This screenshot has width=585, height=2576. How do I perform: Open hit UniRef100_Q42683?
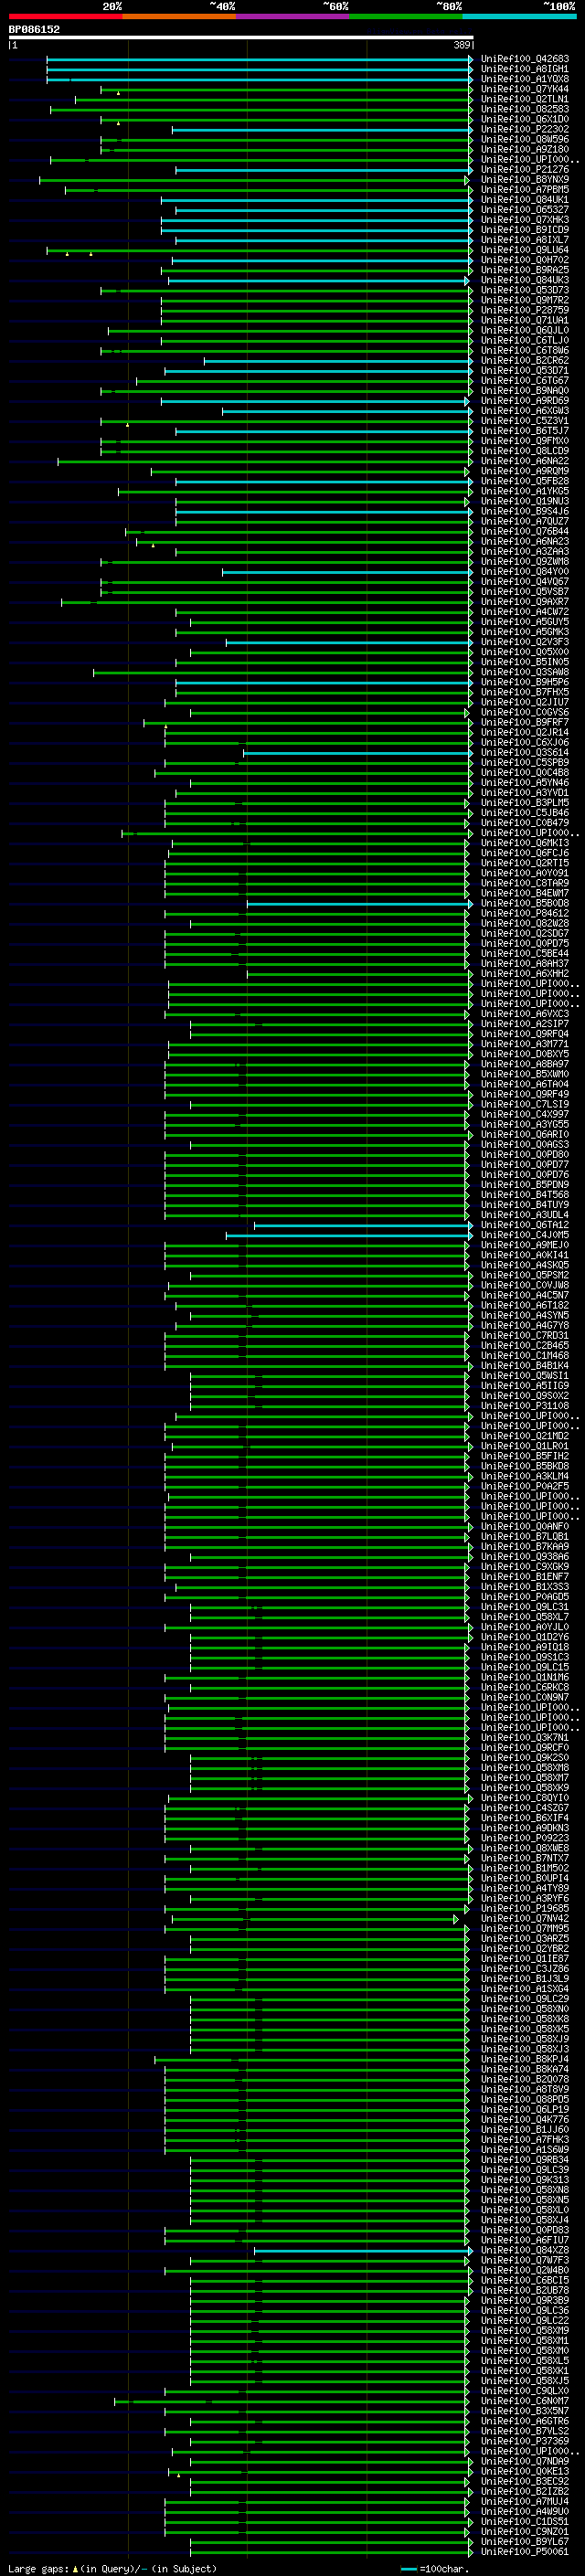[x=525, y=59]
